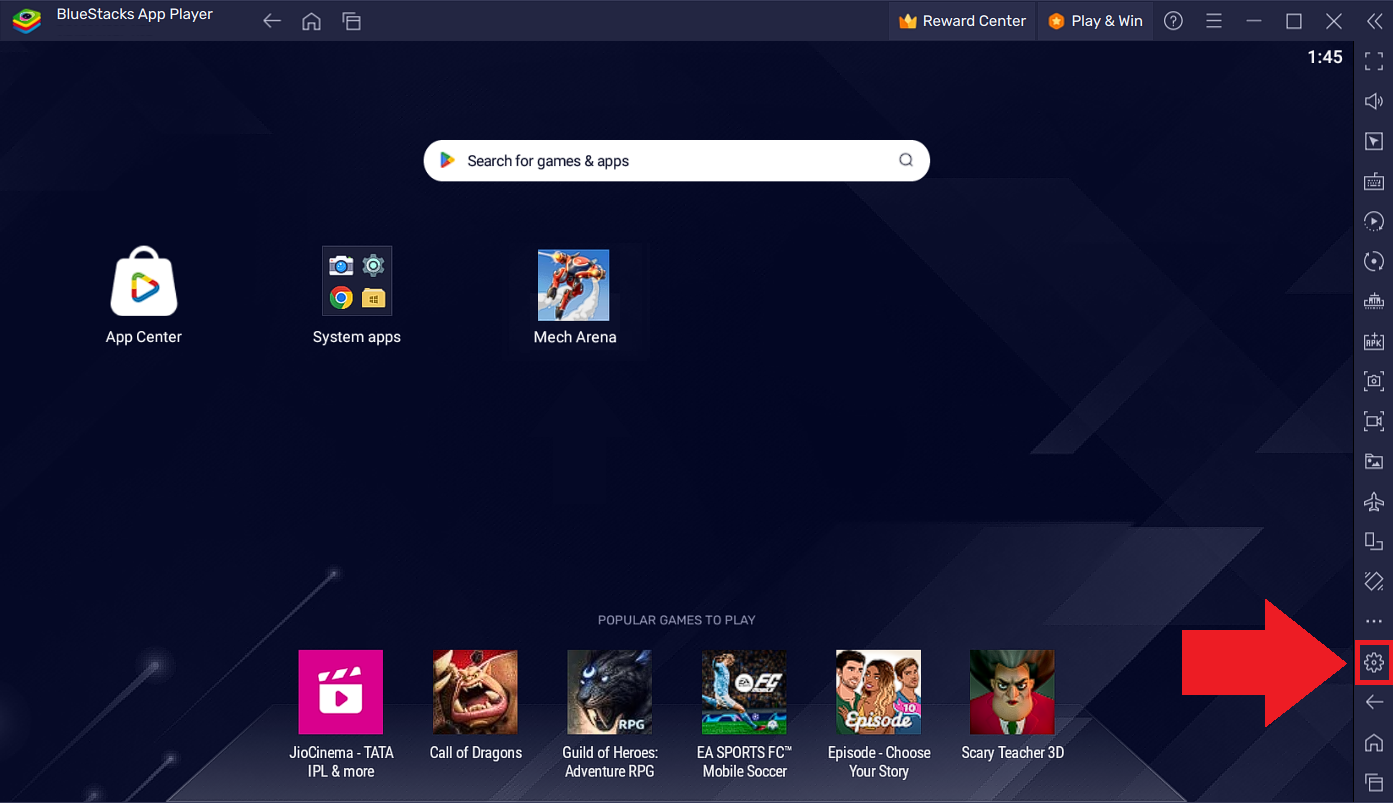This screenshot has height=803, width=1393.
Task: Open the Reward Center
Action: pyautogui.click(x=962, y=21)
